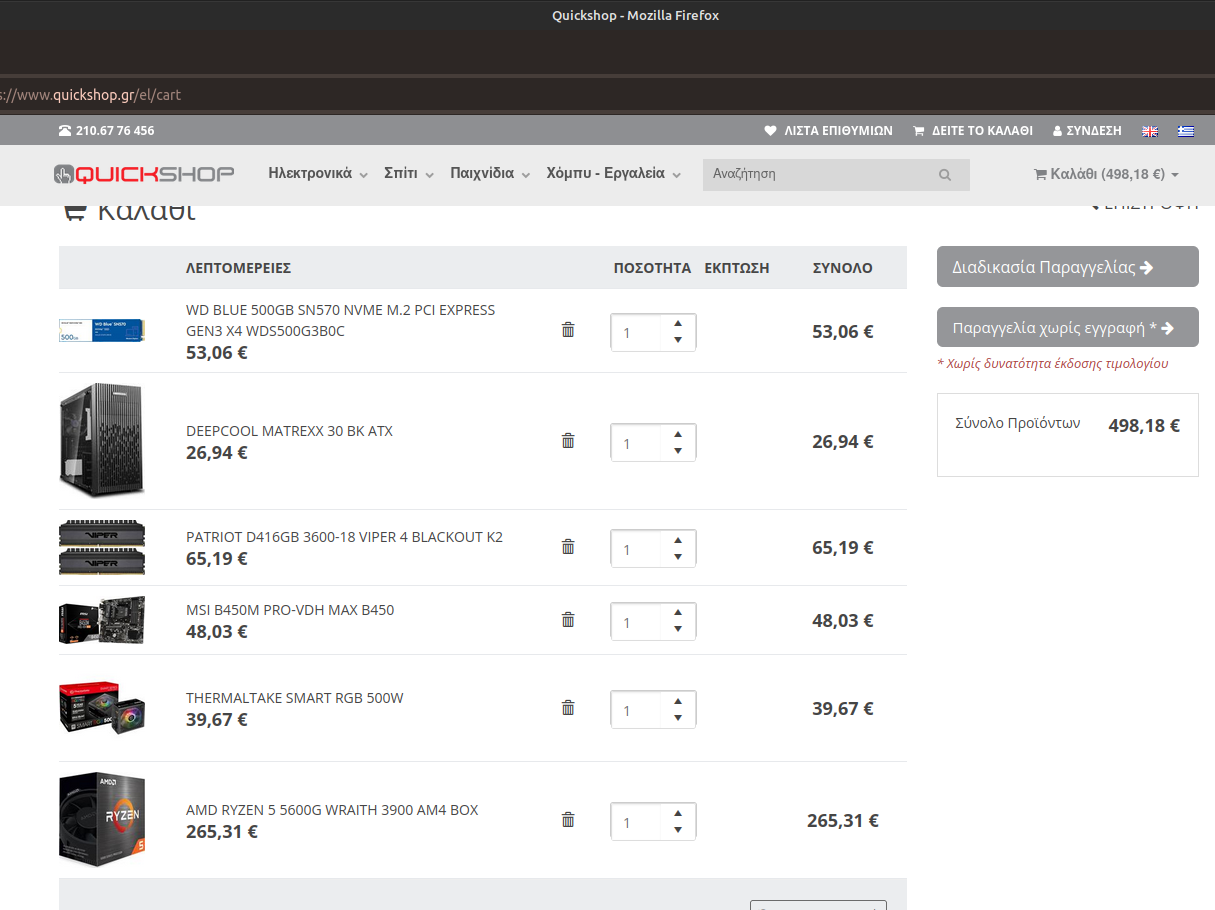Image resolution: width=1215 pixels, height=910 pixels.
Task: Decrease quantity of WD Blue SSD
Action: [x=678, y=340]
